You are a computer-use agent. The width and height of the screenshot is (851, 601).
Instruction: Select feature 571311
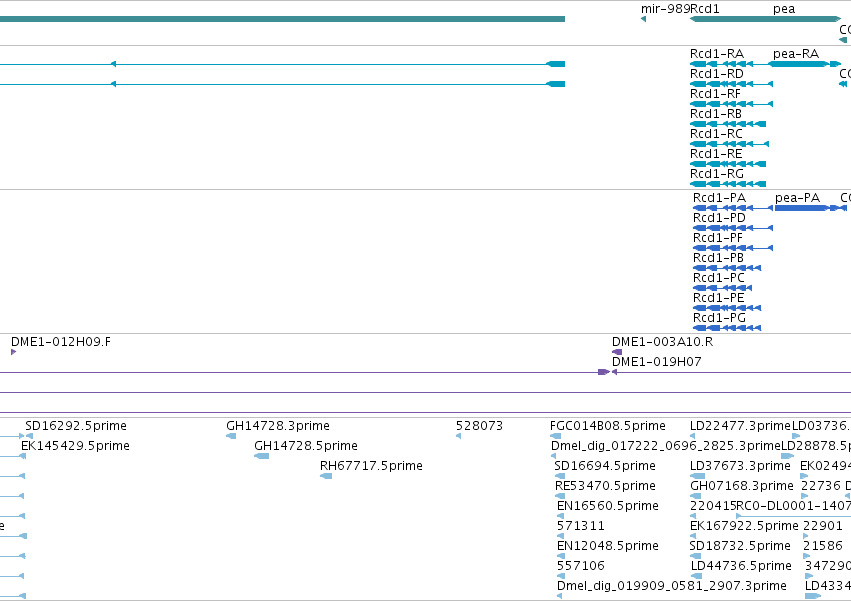581,526
